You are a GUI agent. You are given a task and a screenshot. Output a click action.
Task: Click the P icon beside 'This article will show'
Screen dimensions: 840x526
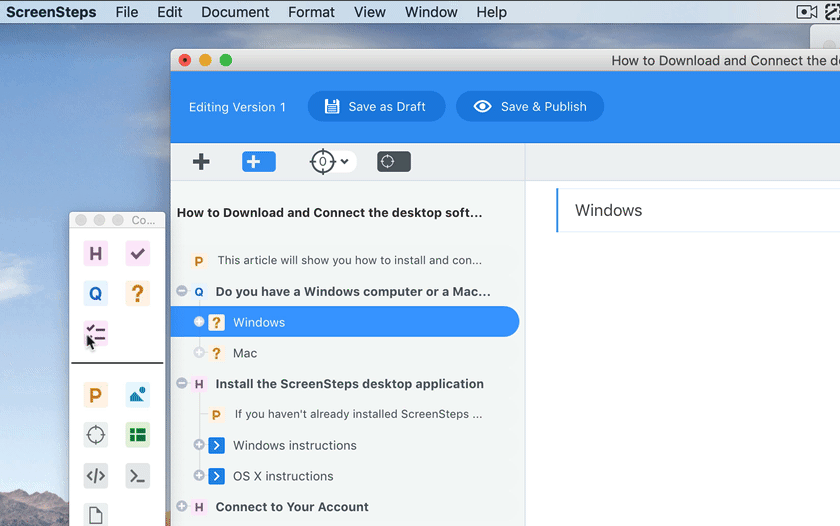pos(199,261)
